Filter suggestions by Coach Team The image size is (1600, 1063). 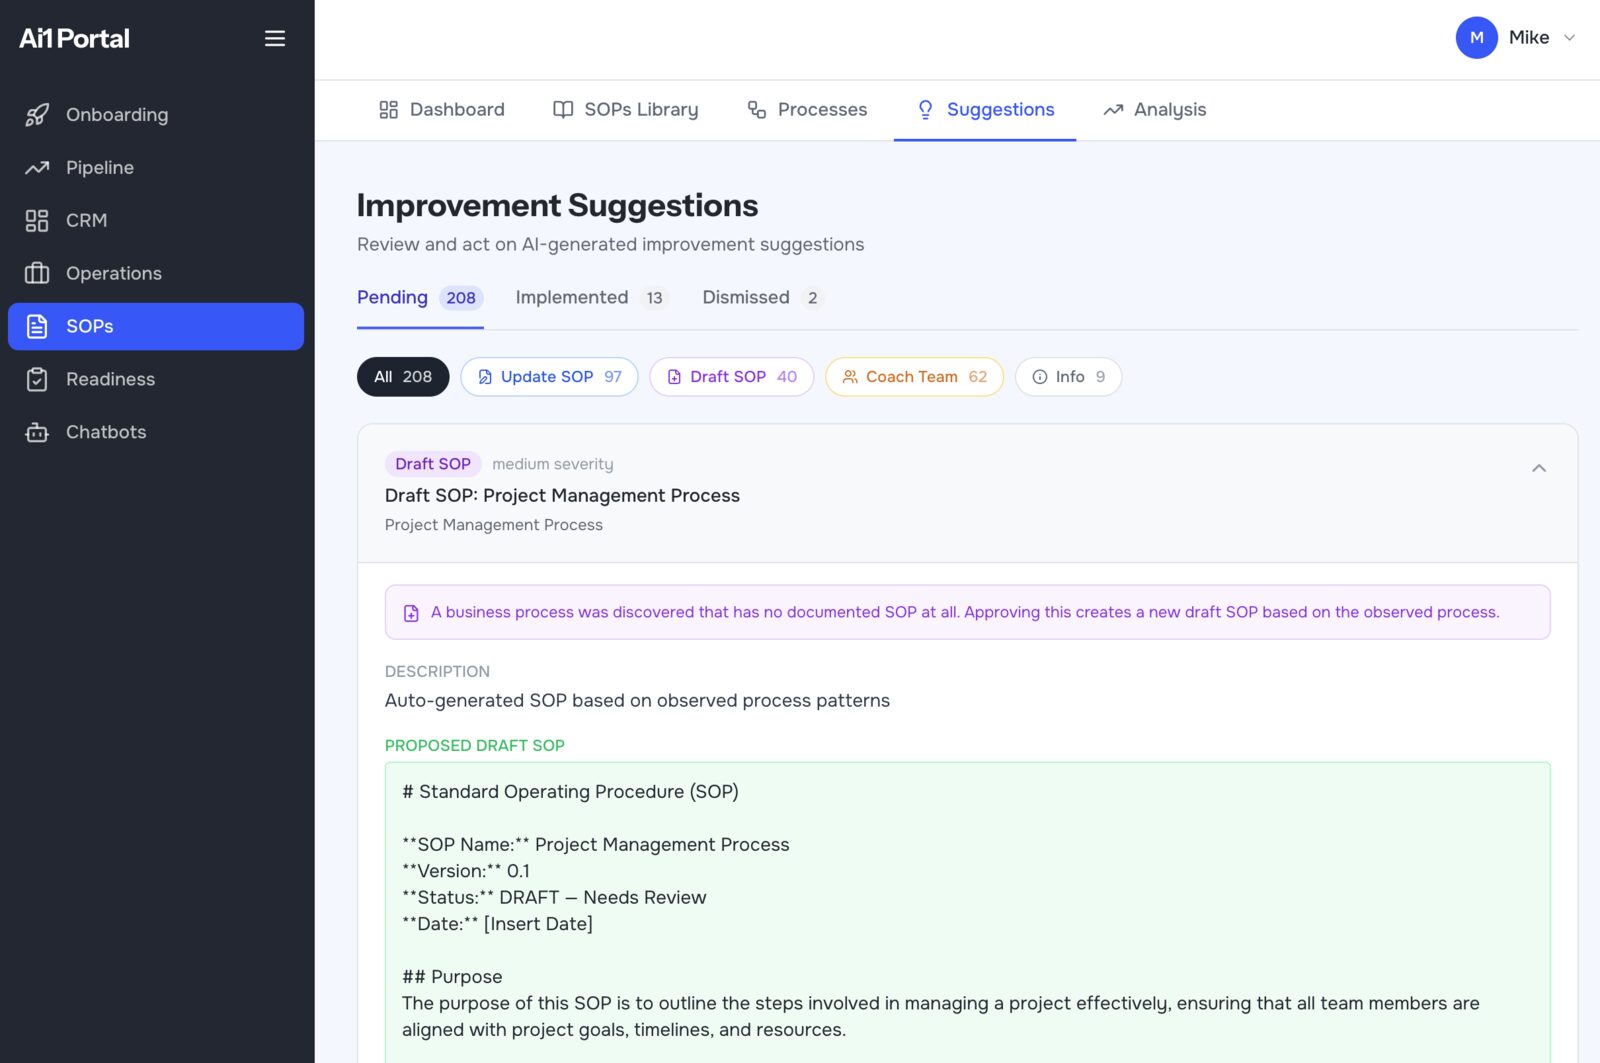tap(914, 377)
